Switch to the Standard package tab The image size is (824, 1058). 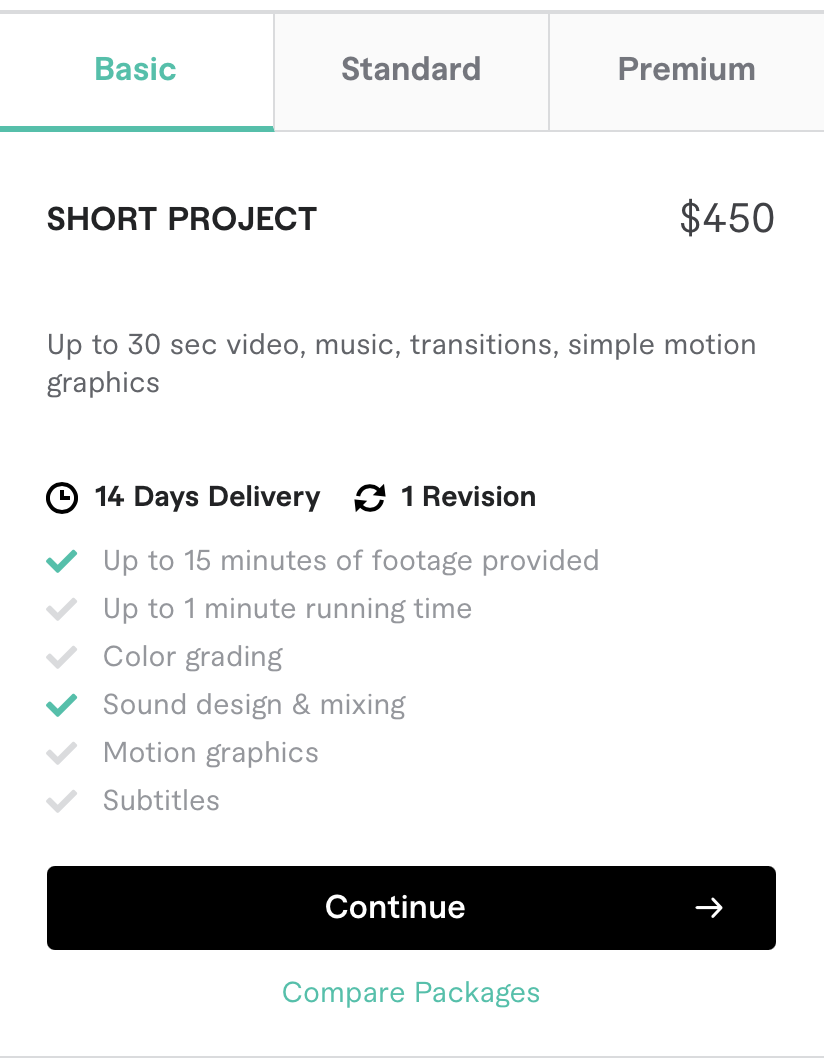coord(411,70)
